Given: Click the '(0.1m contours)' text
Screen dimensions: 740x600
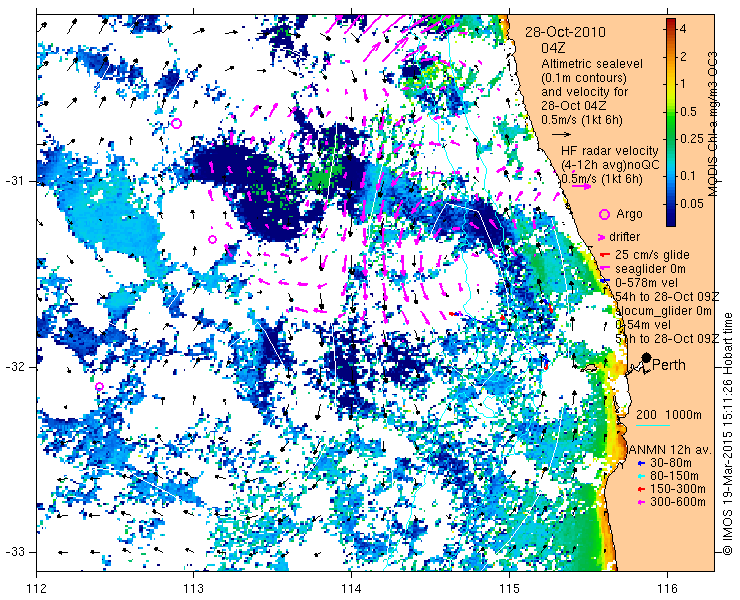Looking at the screenshot, I should click(584, 77).
